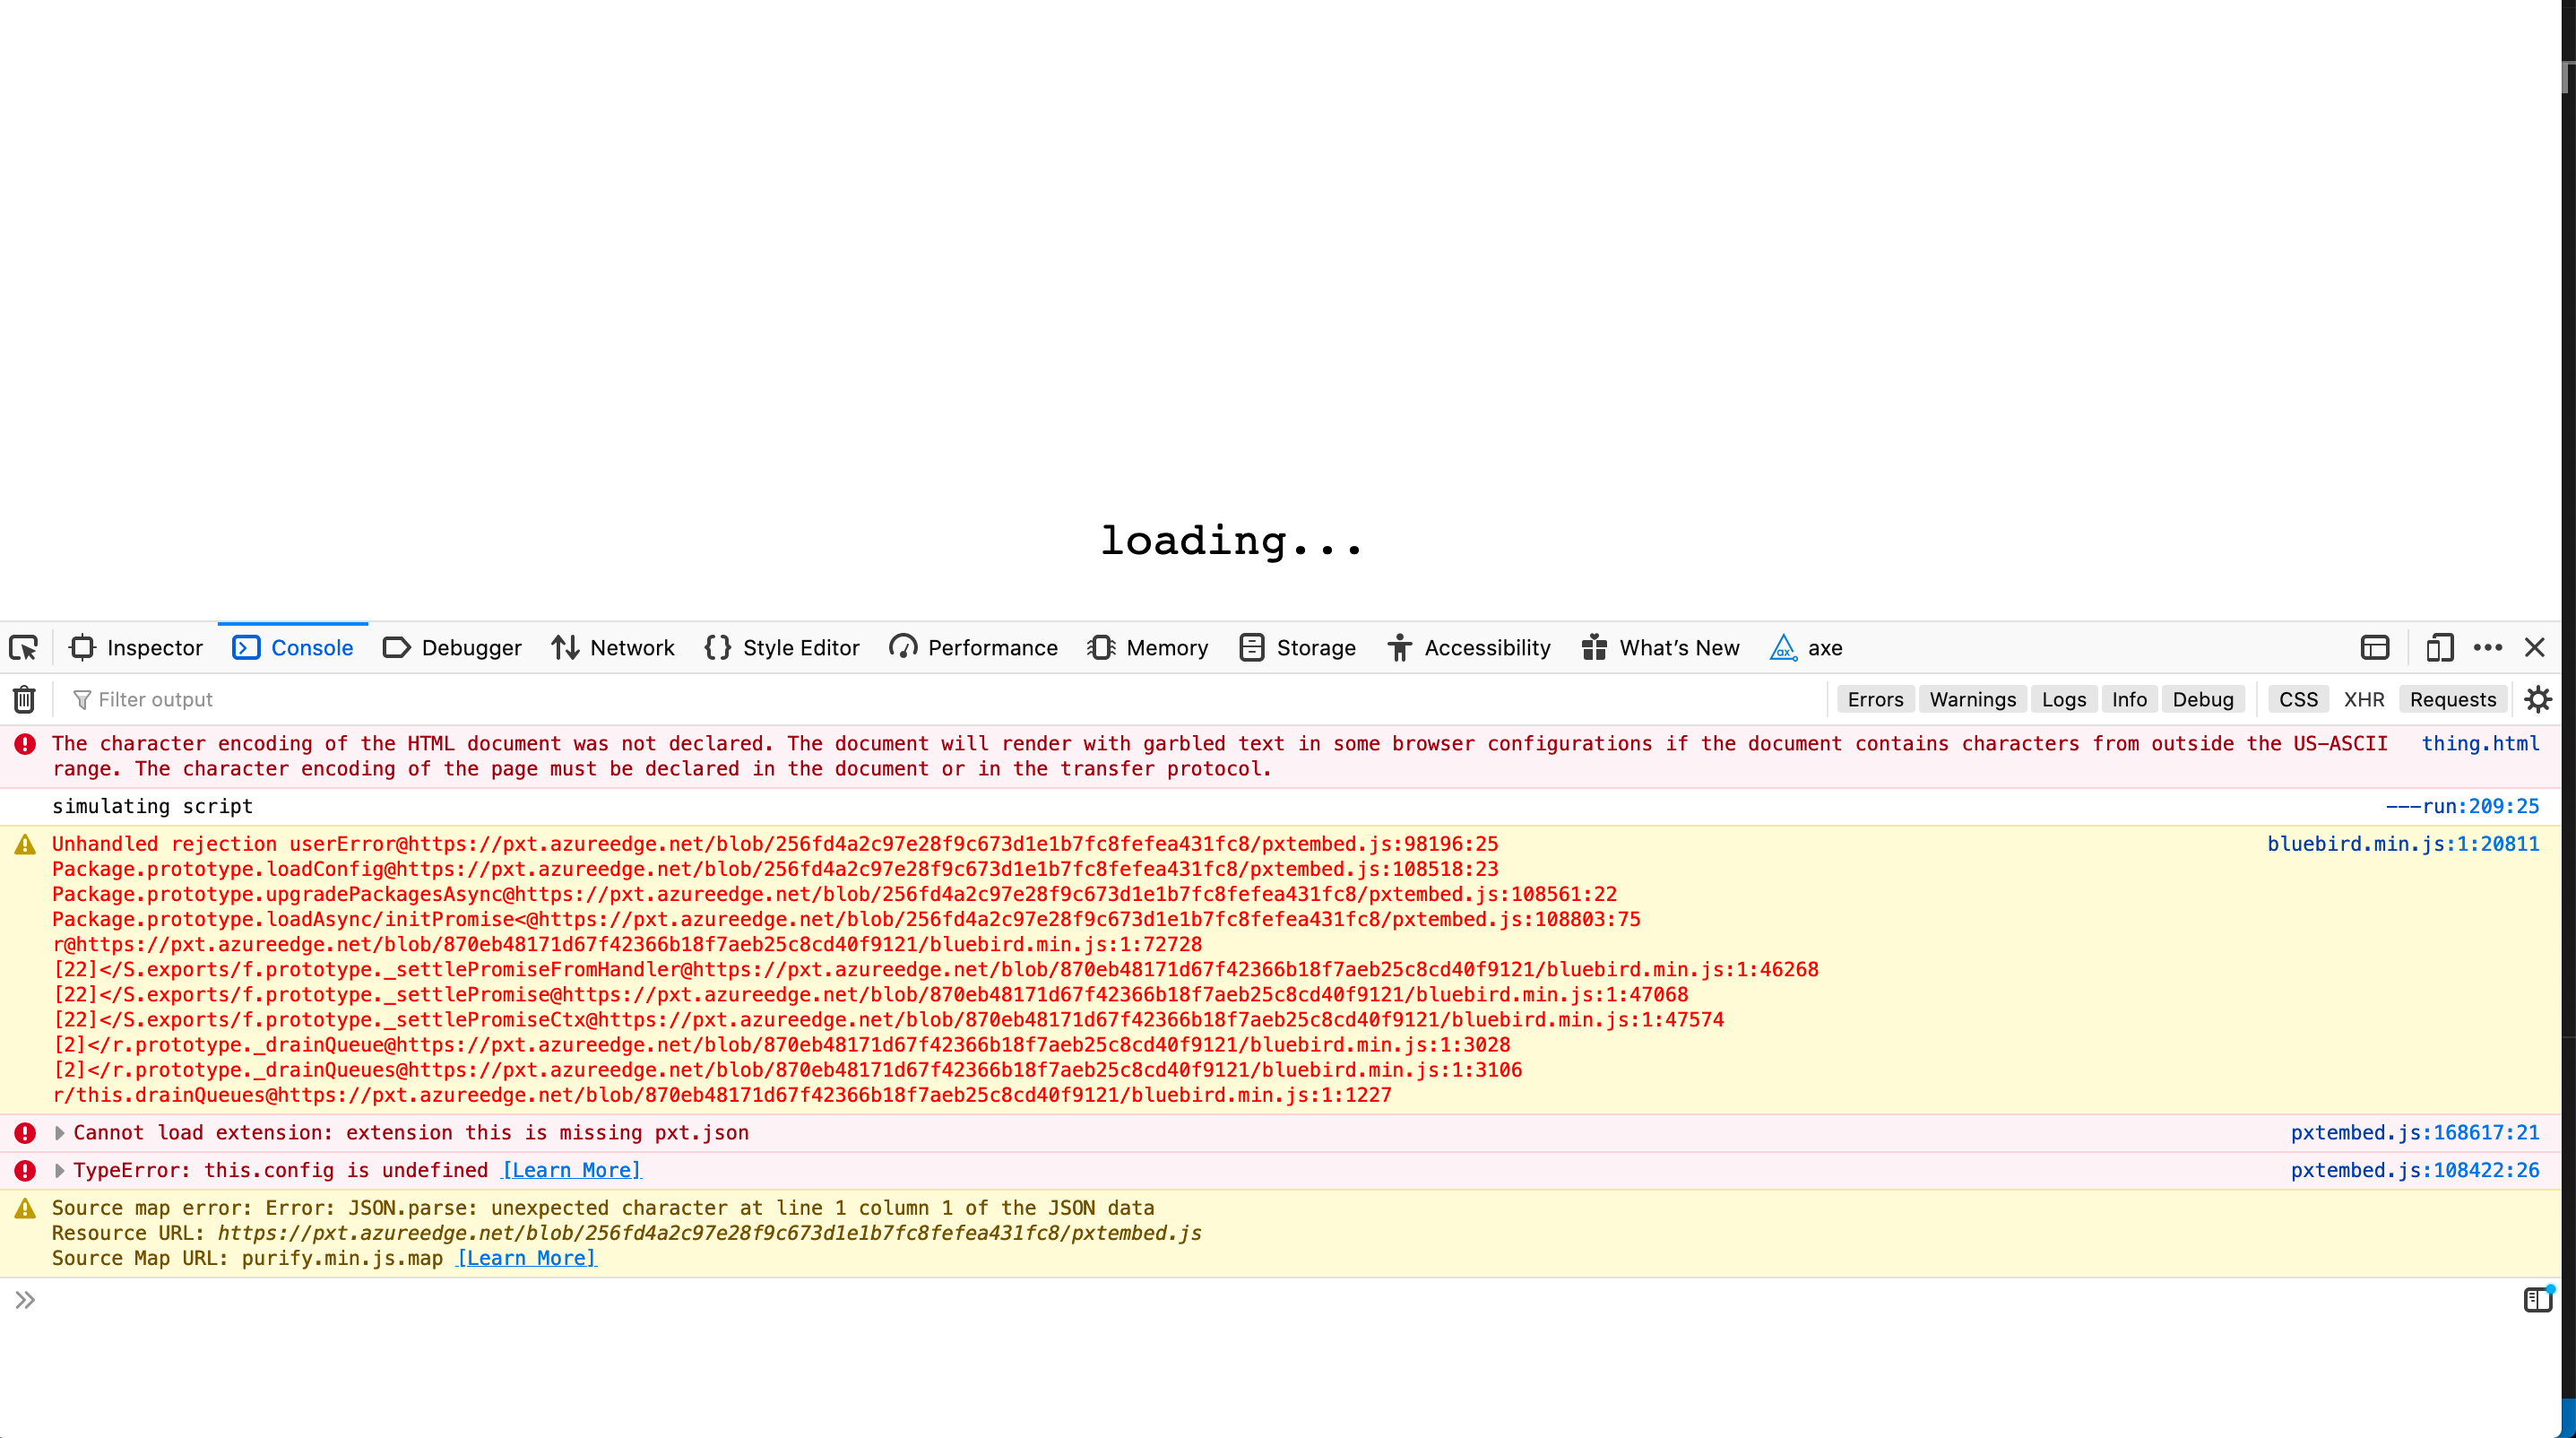This screenshot has height=1438, width=2576.
Task: Close the developer tools panel
Action: [x=2534, y=648]
